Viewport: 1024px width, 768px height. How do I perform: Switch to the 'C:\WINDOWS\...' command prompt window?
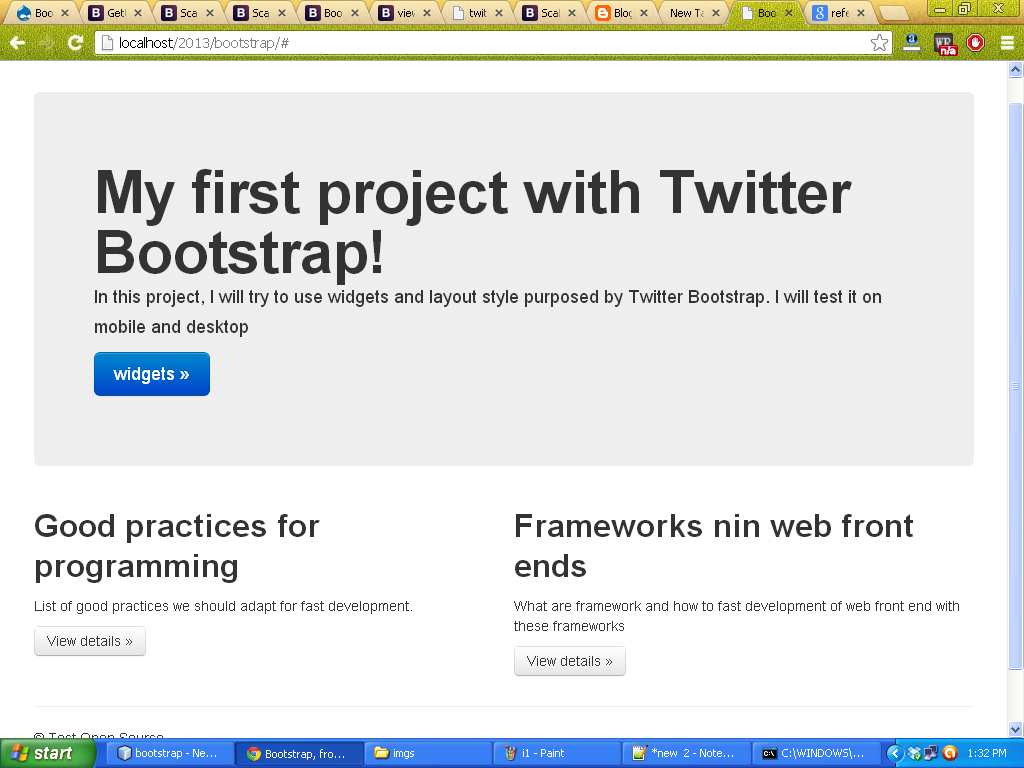coord(815,754)
